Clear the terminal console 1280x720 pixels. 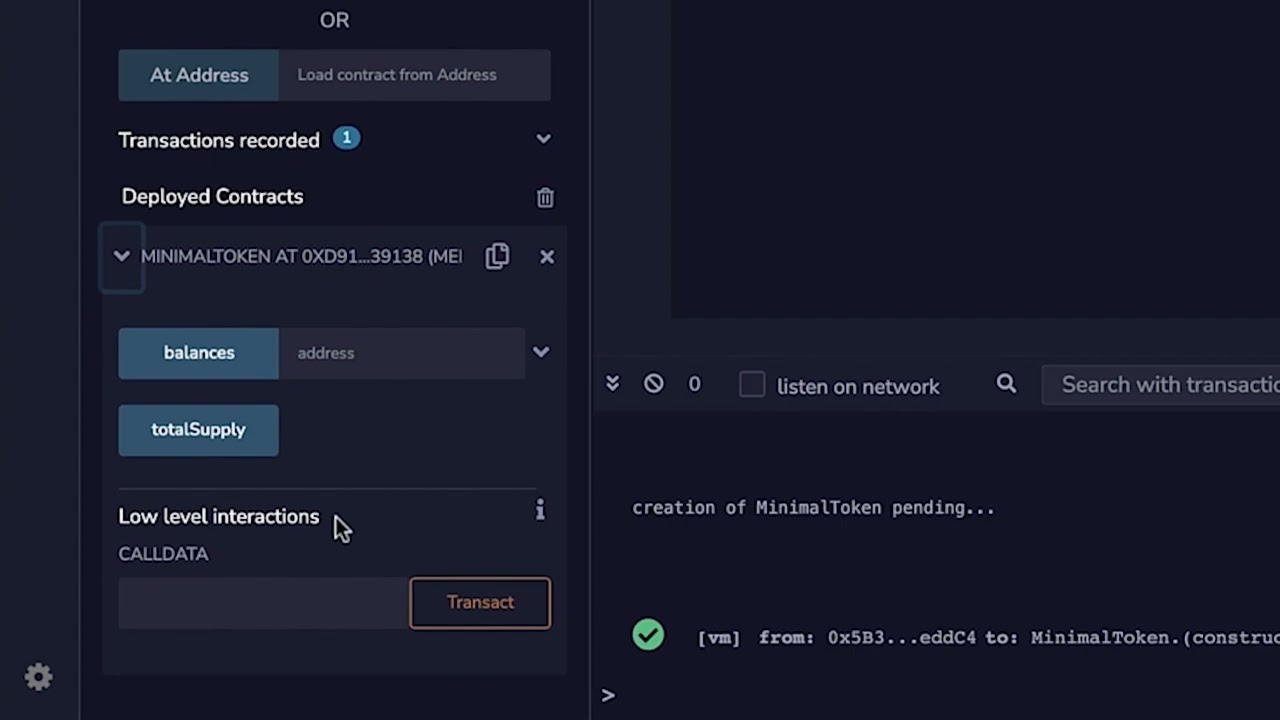[x=653, y=384]
